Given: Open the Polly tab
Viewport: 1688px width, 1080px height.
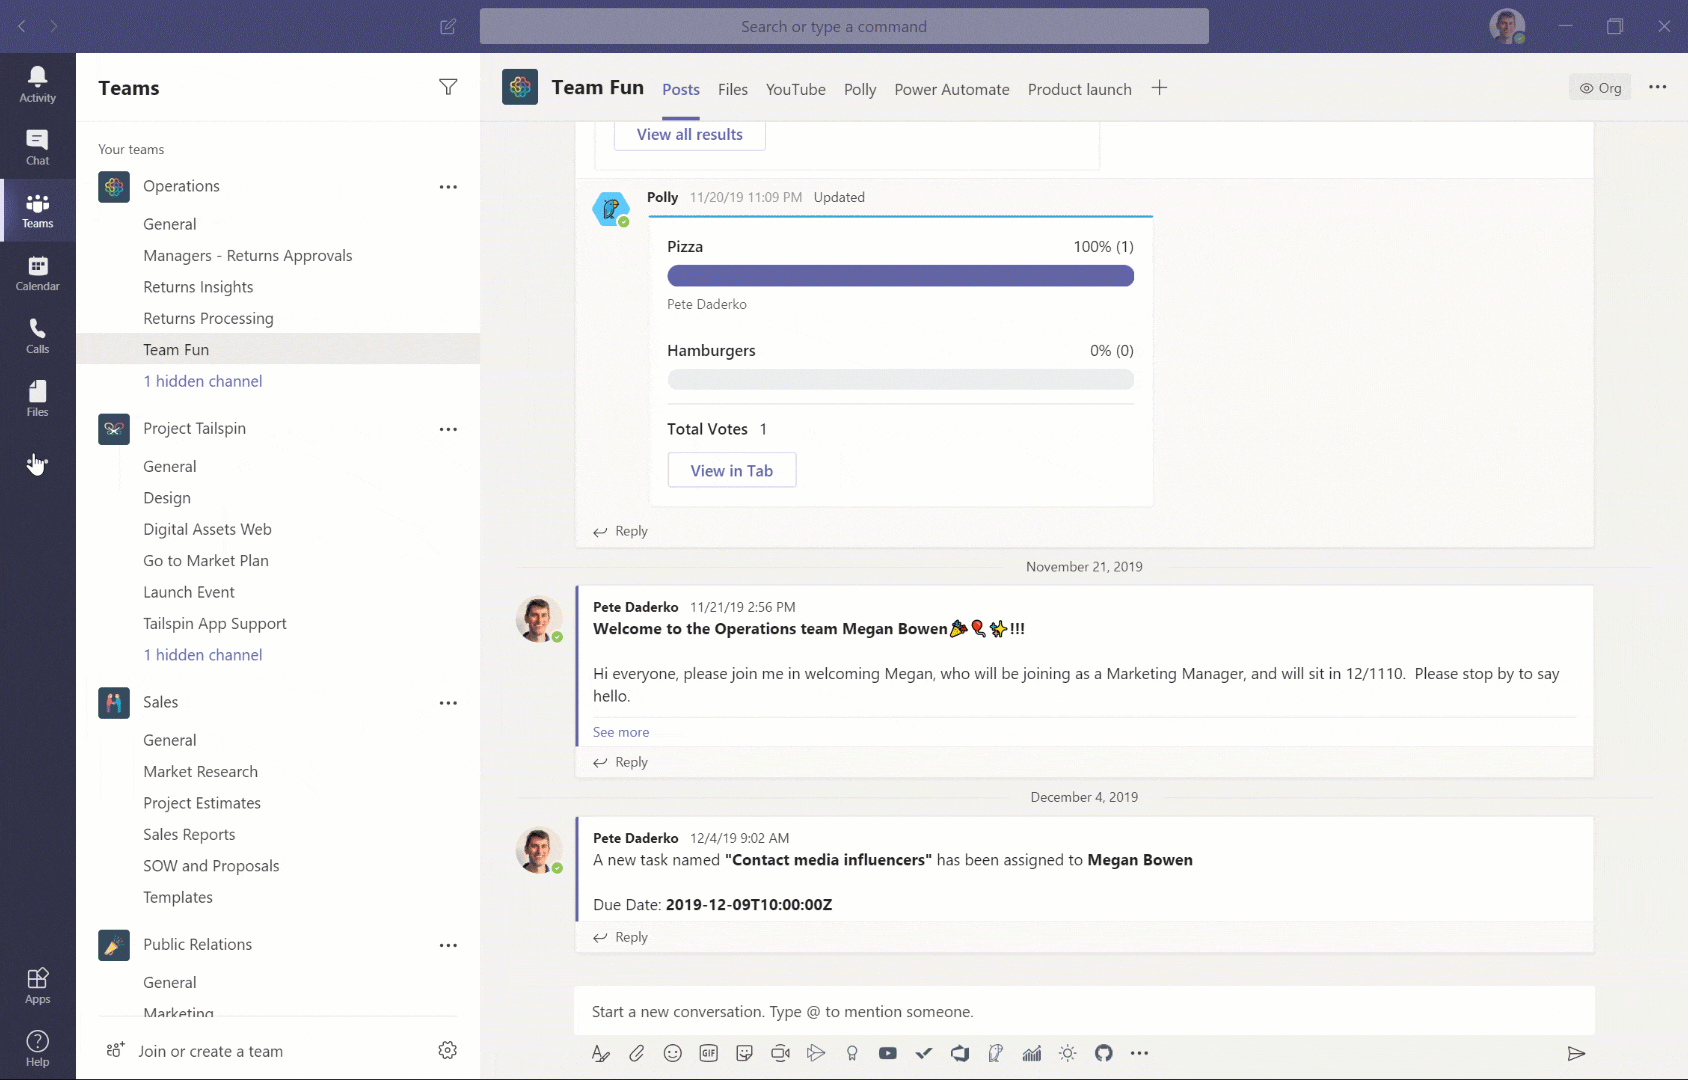Looking at the screenshot, I should pos(860,89).
